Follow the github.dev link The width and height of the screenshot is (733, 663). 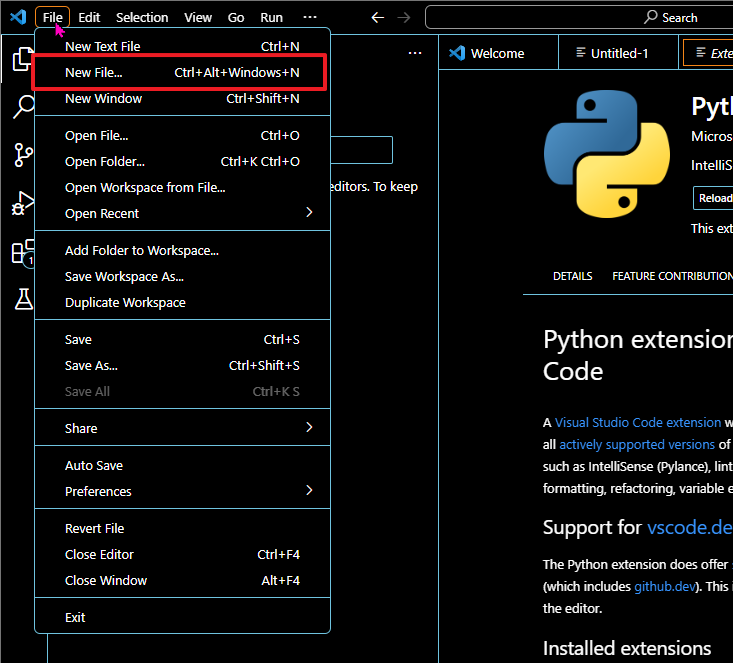click(x=665, y=587)
